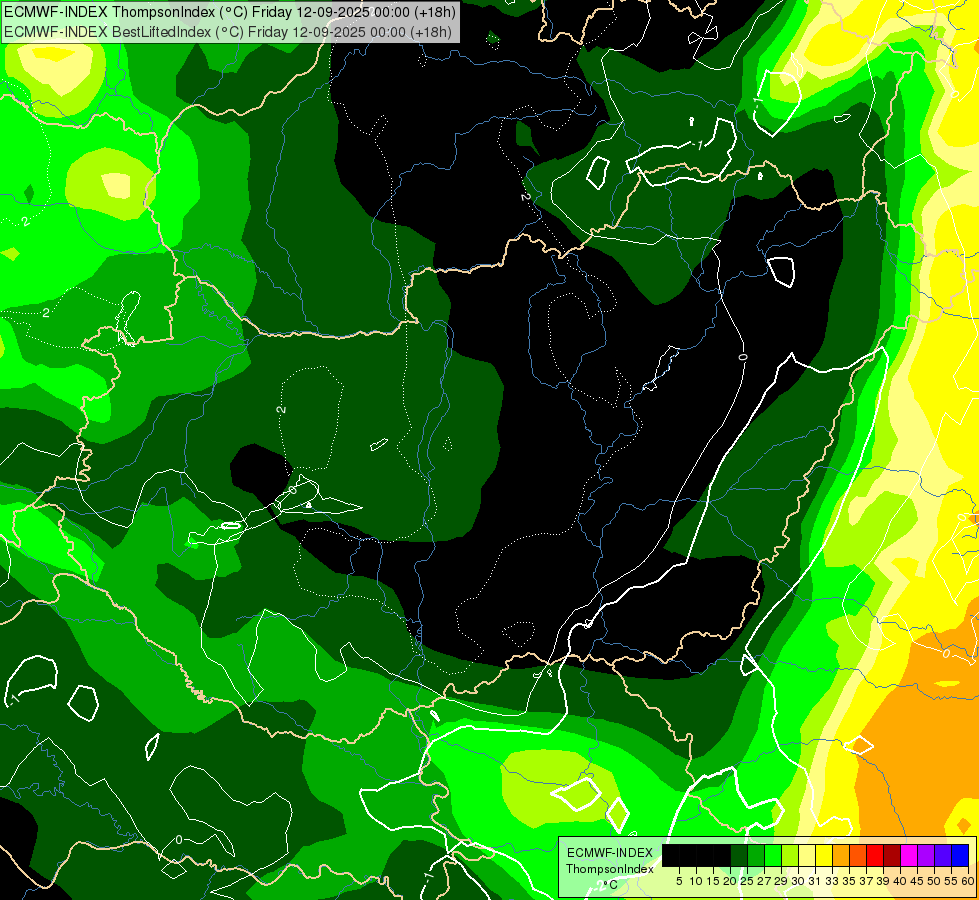Select the purple 45–50 legend swatch
This screenshot has height=900, width=979.
coord(925,855)
